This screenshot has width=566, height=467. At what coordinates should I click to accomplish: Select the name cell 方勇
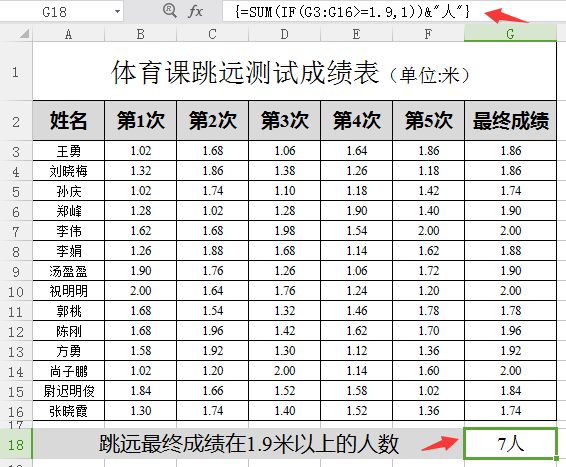[x=69, y=351]
